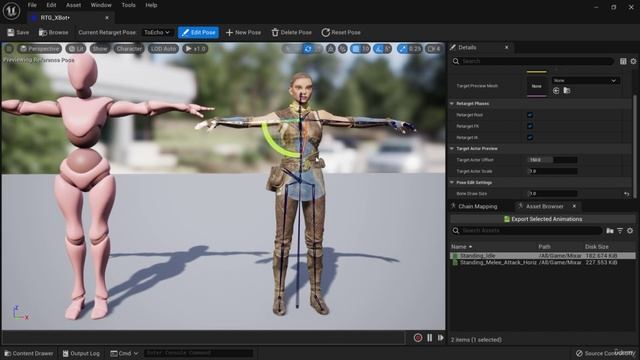Open the Perspective view mode dropdown
640x360 pixels.
pyautogui.click(x=40, y=49)
